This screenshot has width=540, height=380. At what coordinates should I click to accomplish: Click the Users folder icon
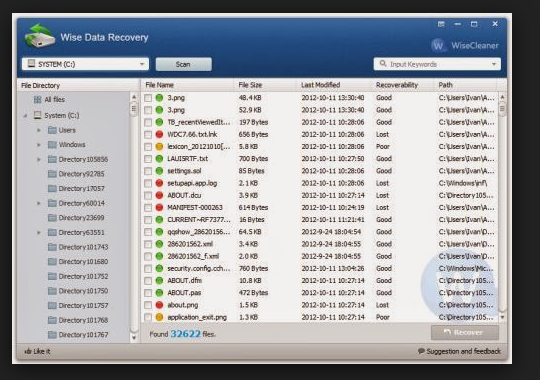pyautogui.click(x=52, y=130)
